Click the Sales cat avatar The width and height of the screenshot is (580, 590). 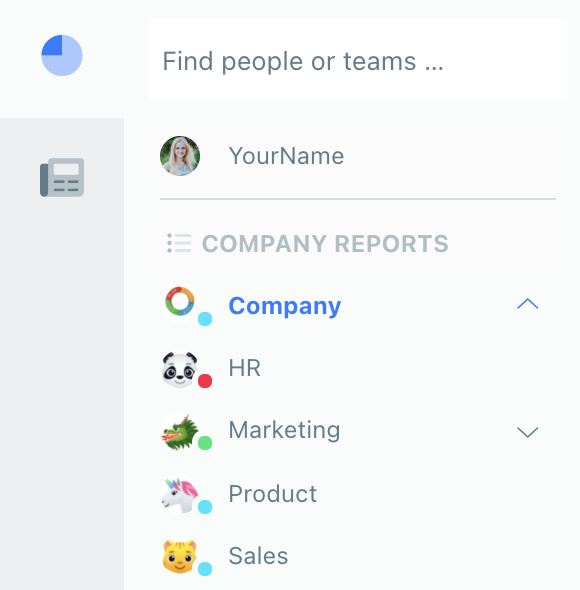(x=180, y=557)
